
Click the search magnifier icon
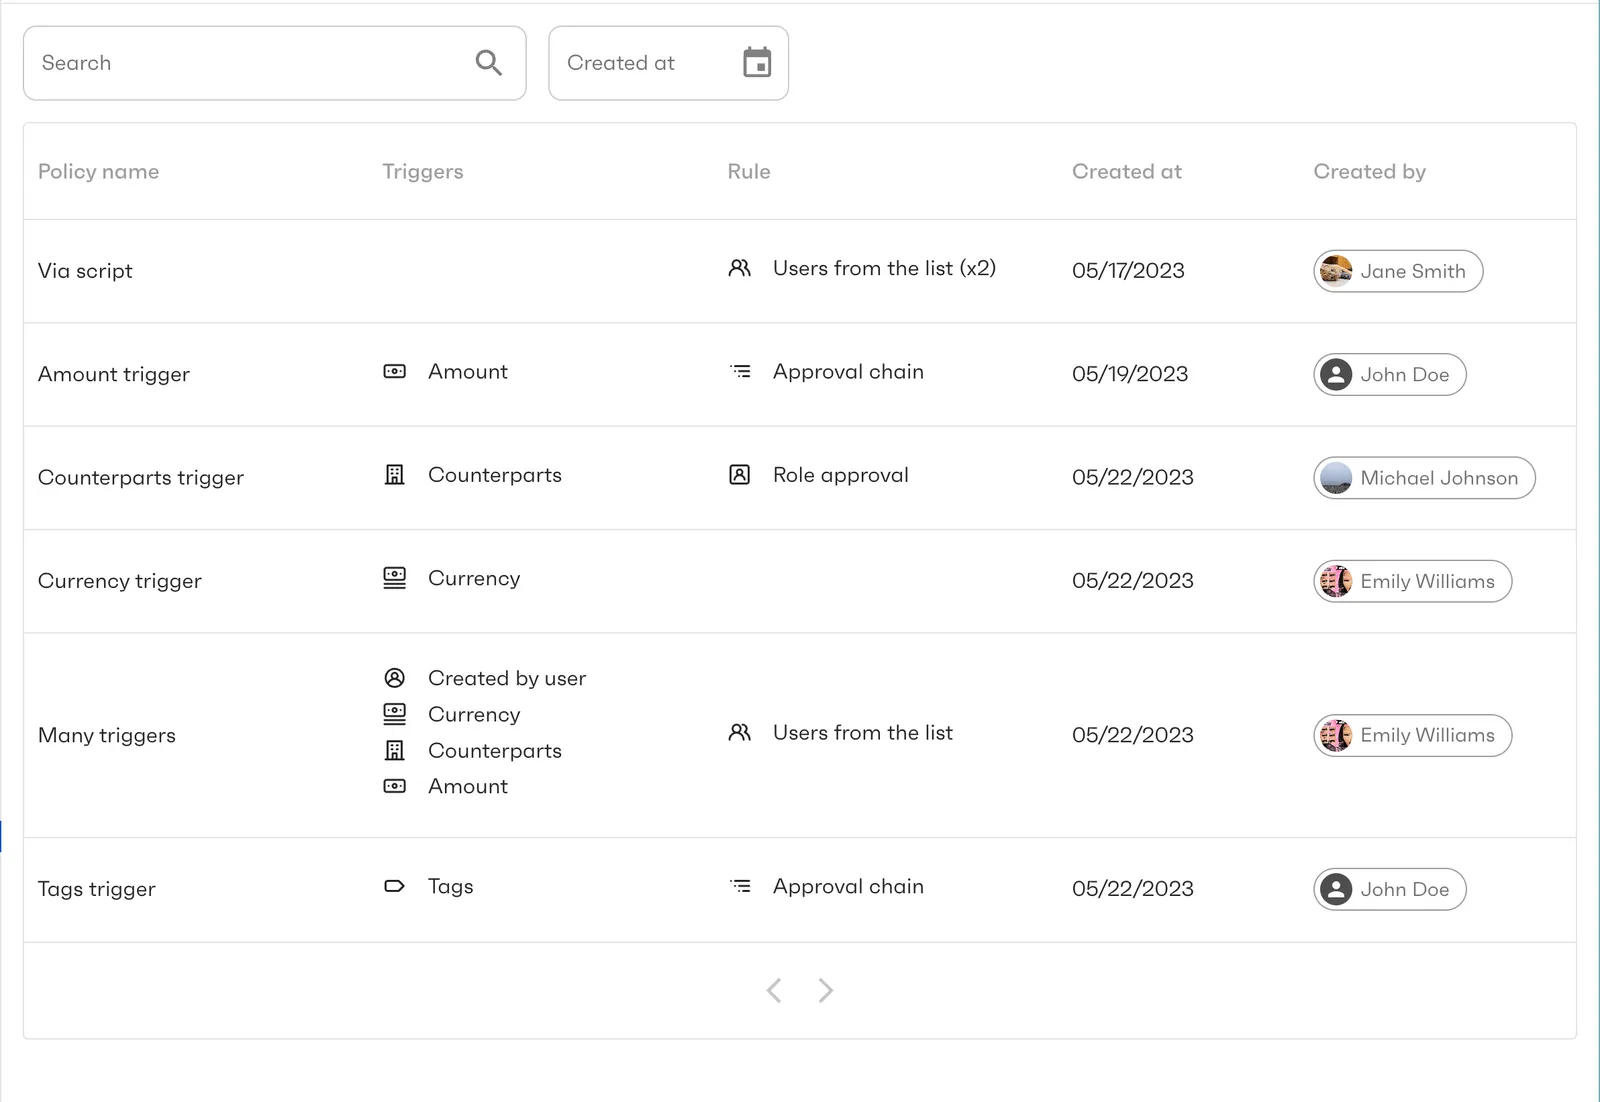point(488,63)
